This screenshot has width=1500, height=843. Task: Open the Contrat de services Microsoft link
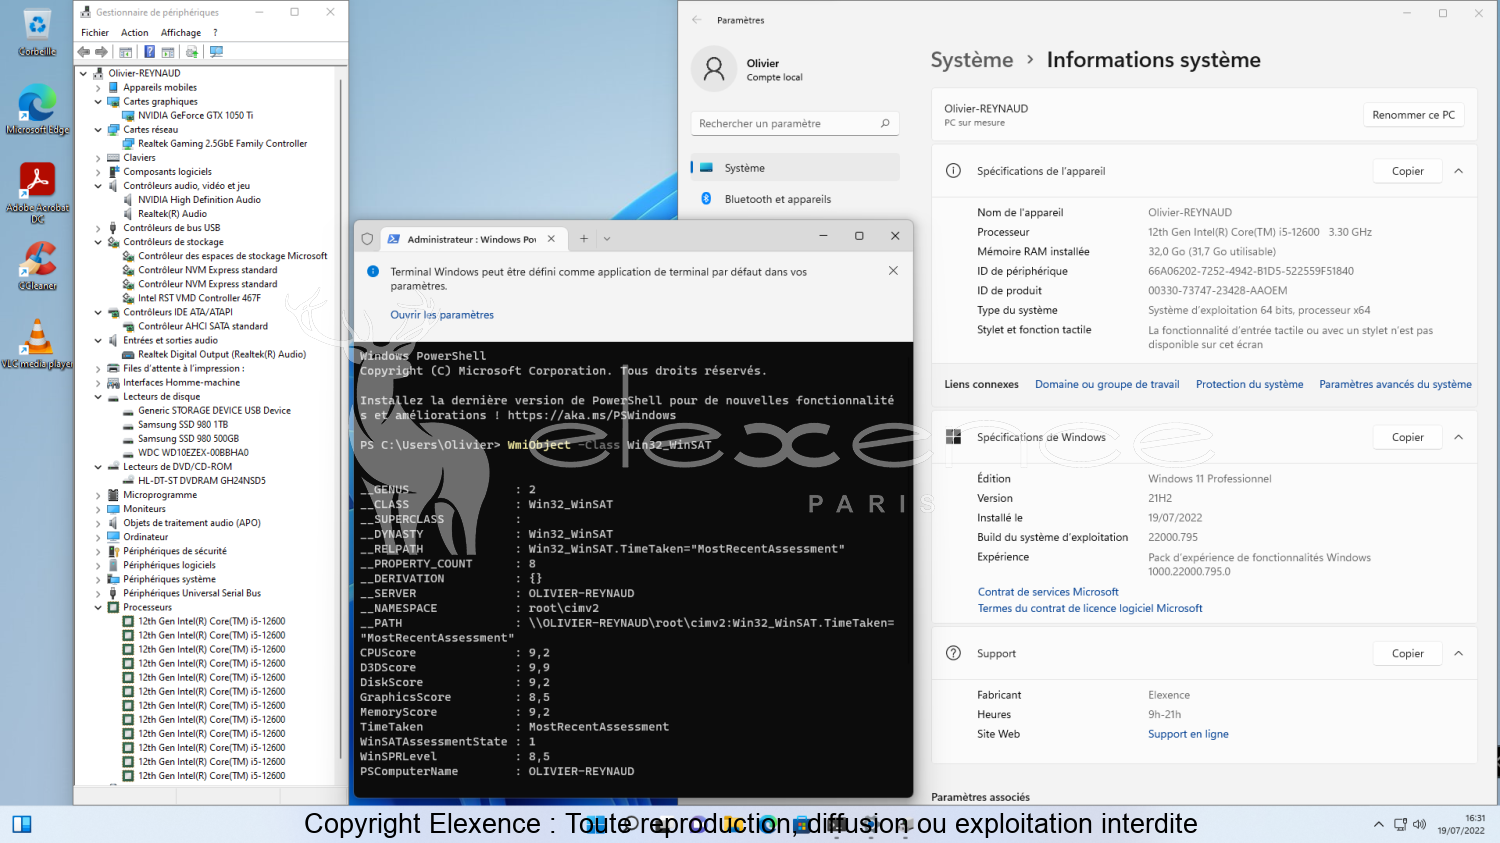[x=1048, y=592]
